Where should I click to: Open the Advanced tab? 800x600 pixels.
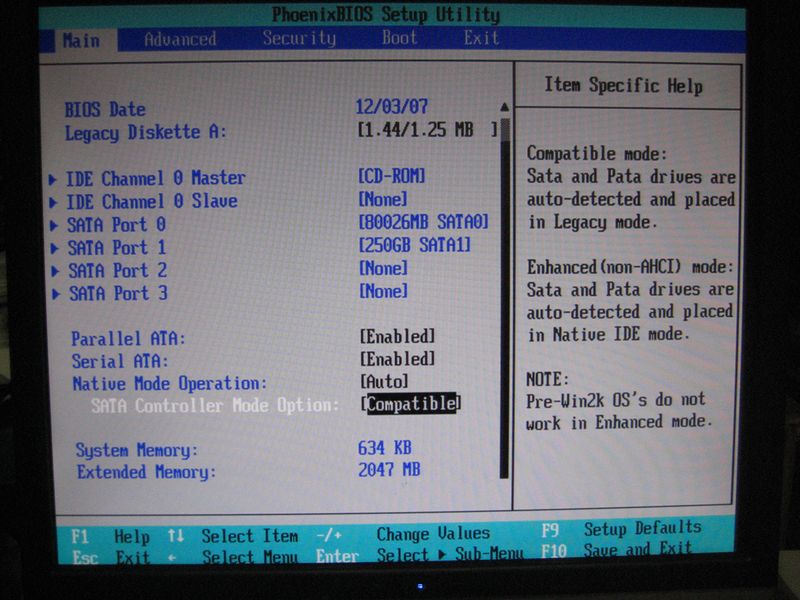[x=180, y=39]
